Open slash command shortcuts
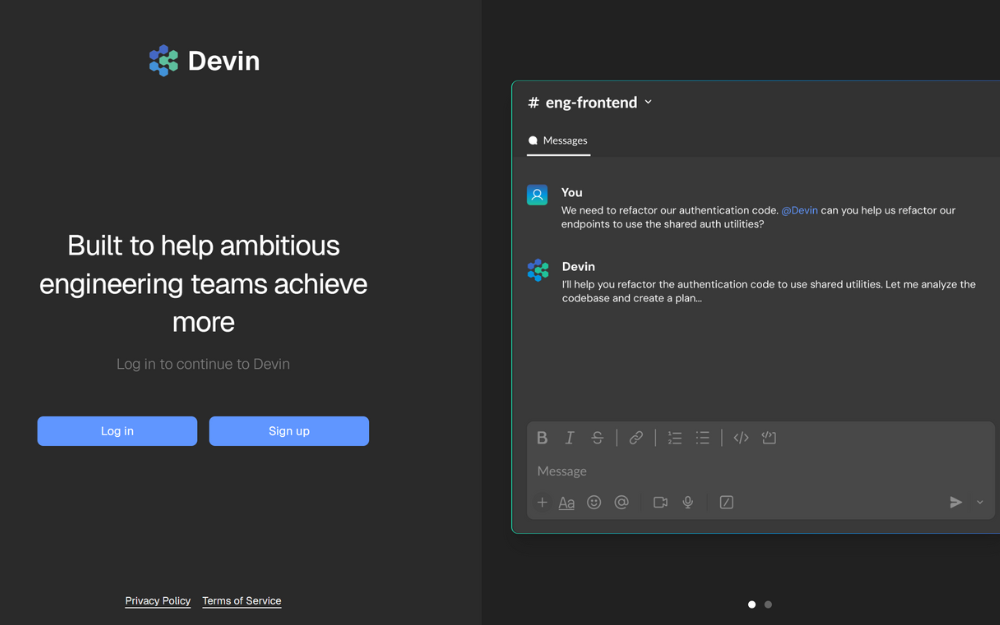The height and width of the screenshot is (625, 1000). point(726,503)
